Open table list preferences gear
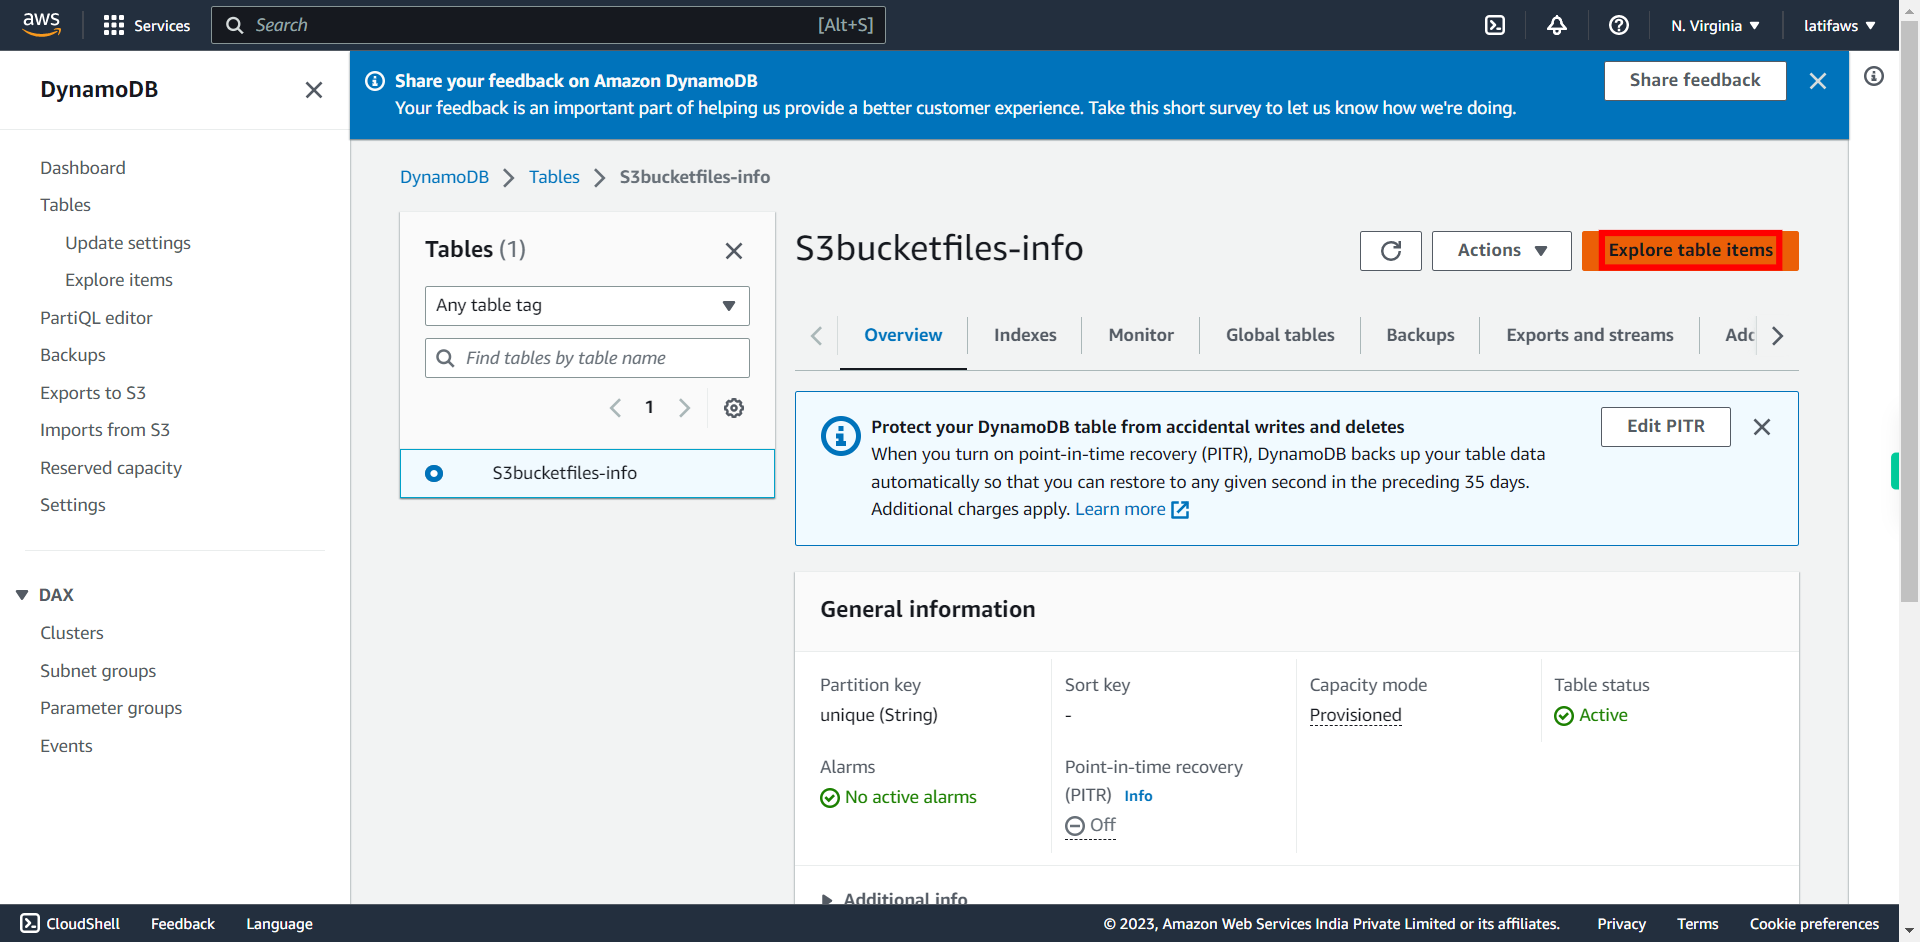Screen dimensions: 1920x942 click(x=734, y=408)
